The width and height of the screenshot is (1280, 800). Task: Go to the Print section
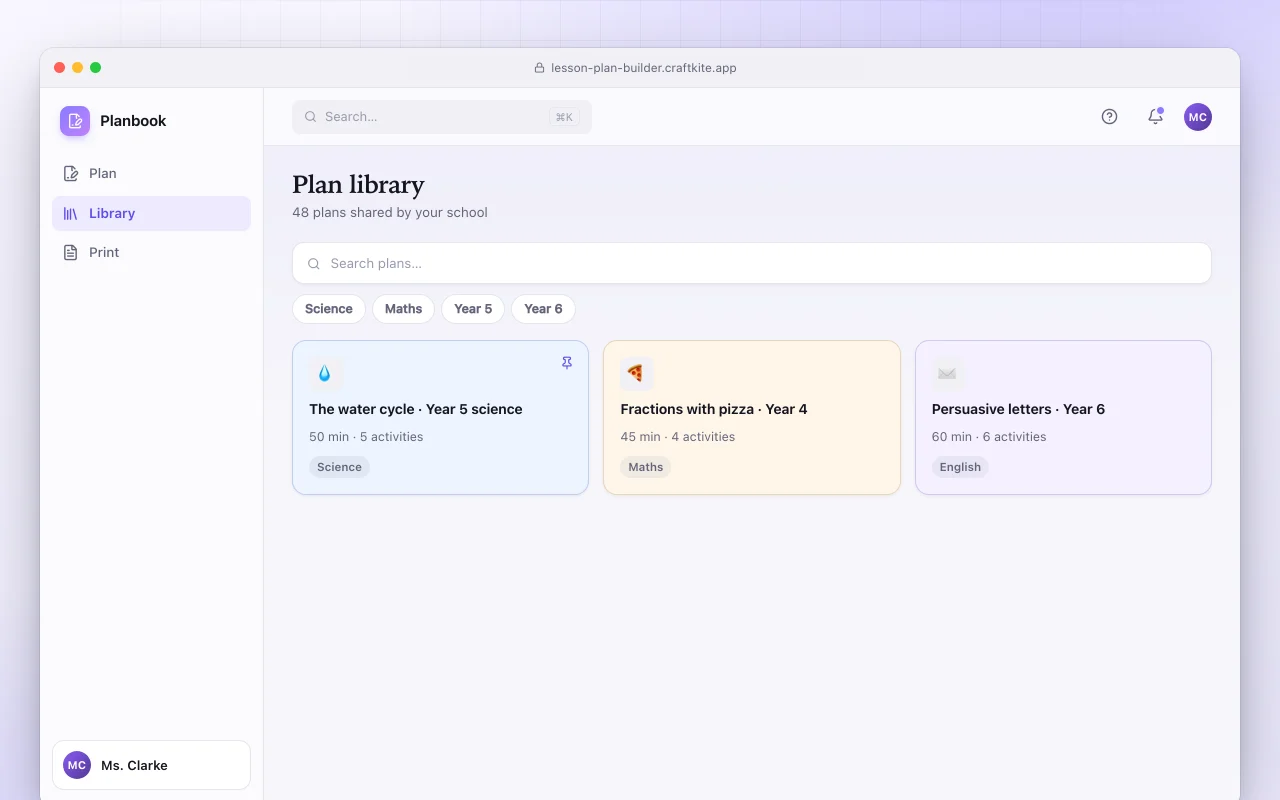(151, 253)
